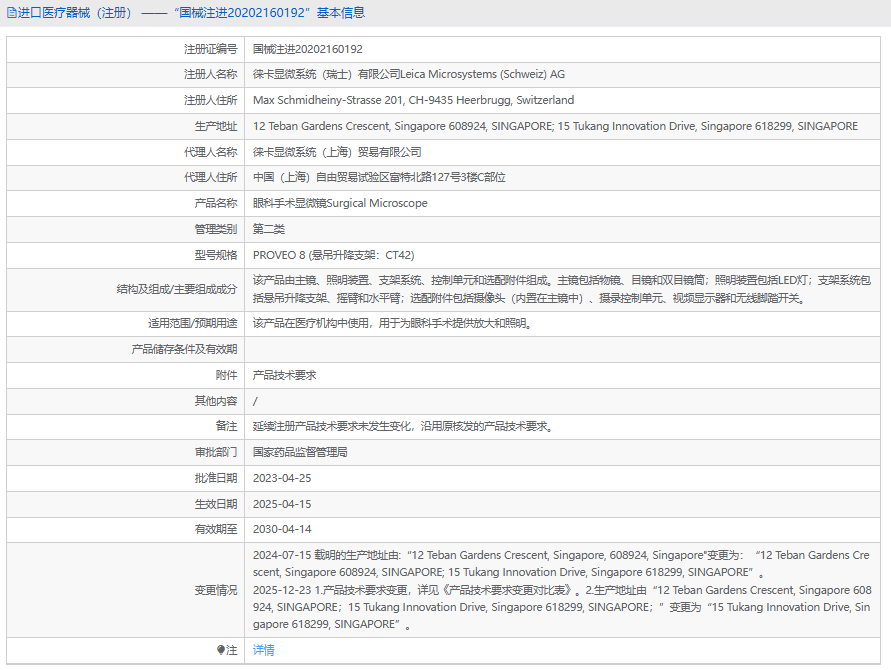Click the 注册人名称 label cell
Viewport: 891px width, 670px height.
tap(126, 74)
